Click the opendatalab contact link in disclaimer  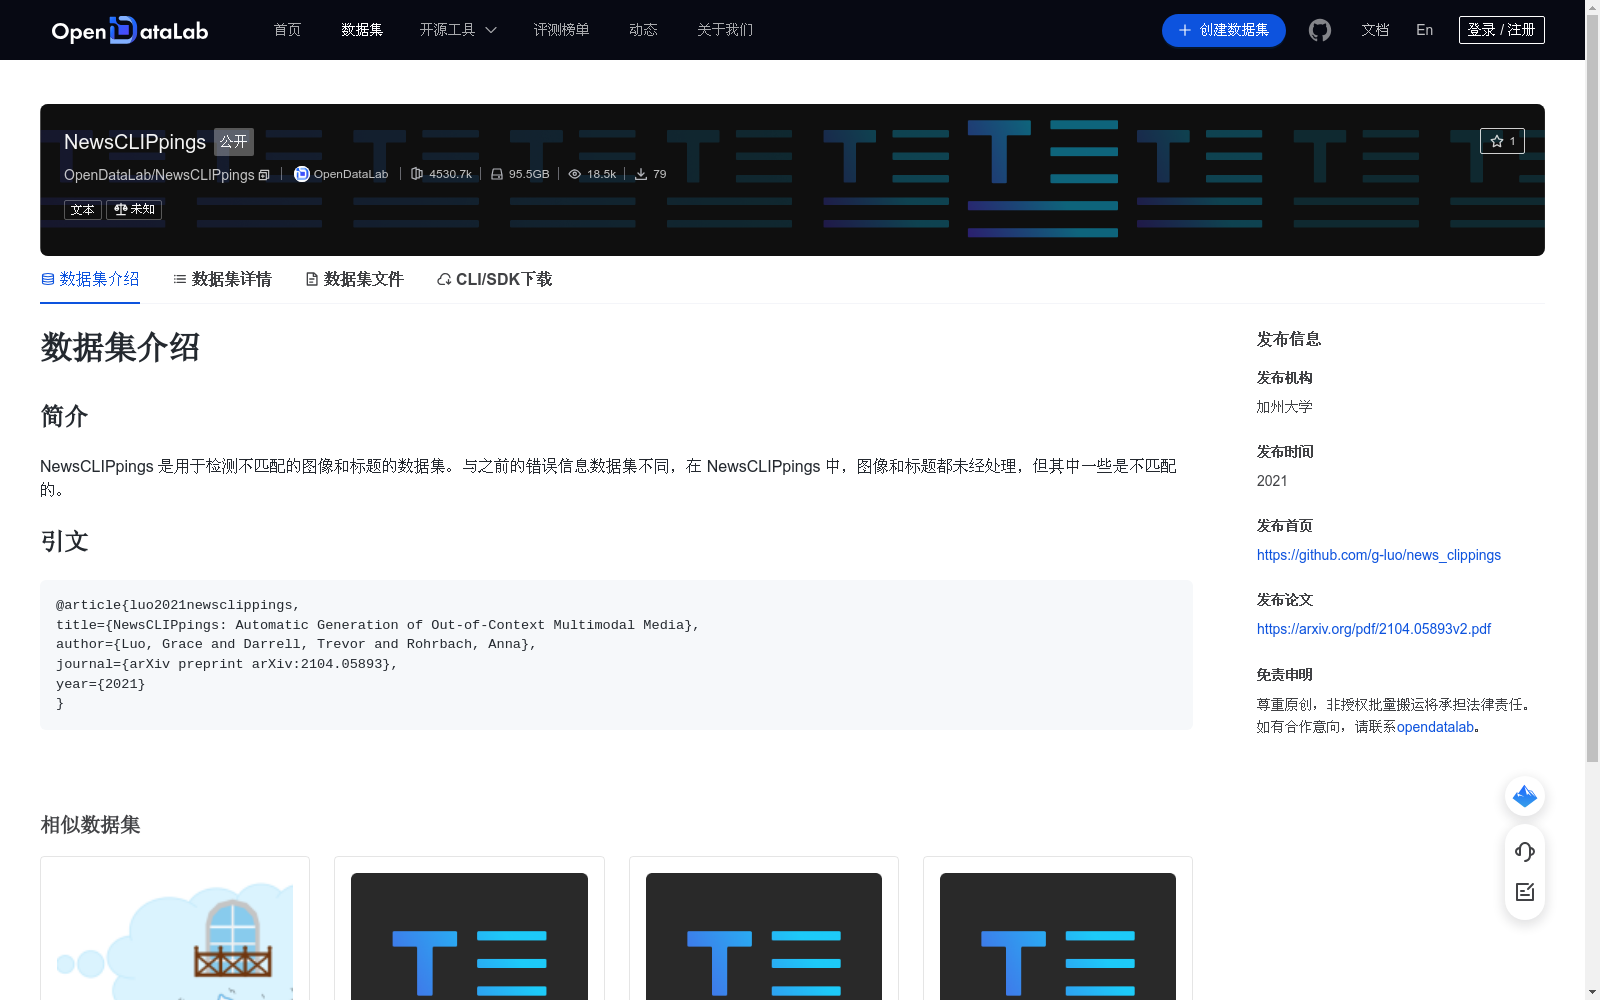1435,727
